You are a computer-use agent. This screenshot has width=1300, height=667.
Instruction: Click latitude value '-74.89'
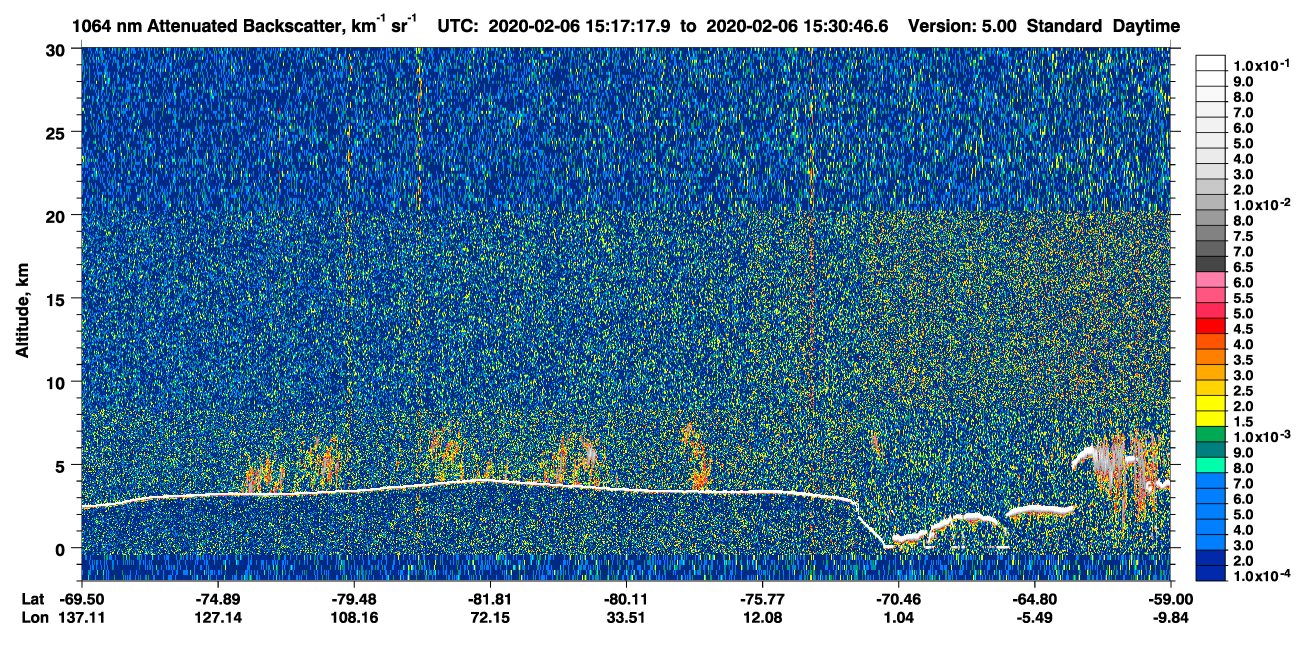(x=218, y=598)
